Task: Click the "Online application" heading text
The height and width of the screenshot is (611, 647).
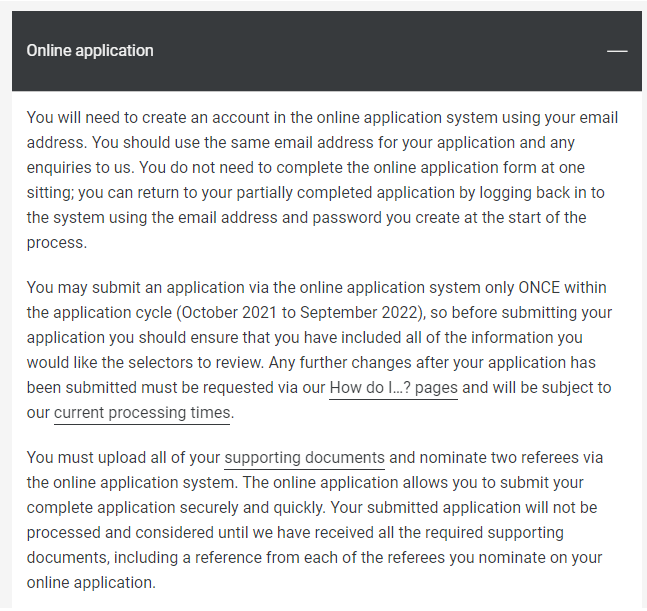Action: pos(90,50)
